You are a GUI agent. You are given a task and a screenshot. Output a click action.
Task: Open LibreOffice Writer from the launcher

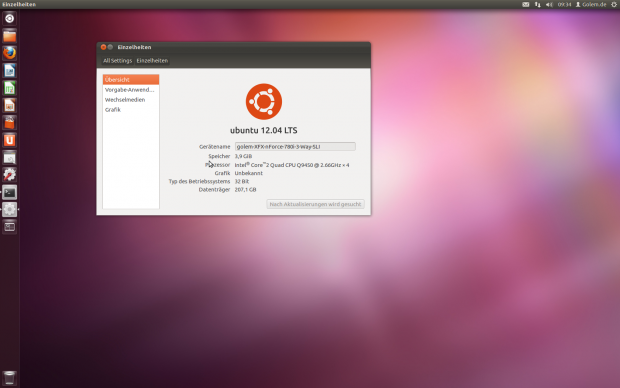pos(9,71)
